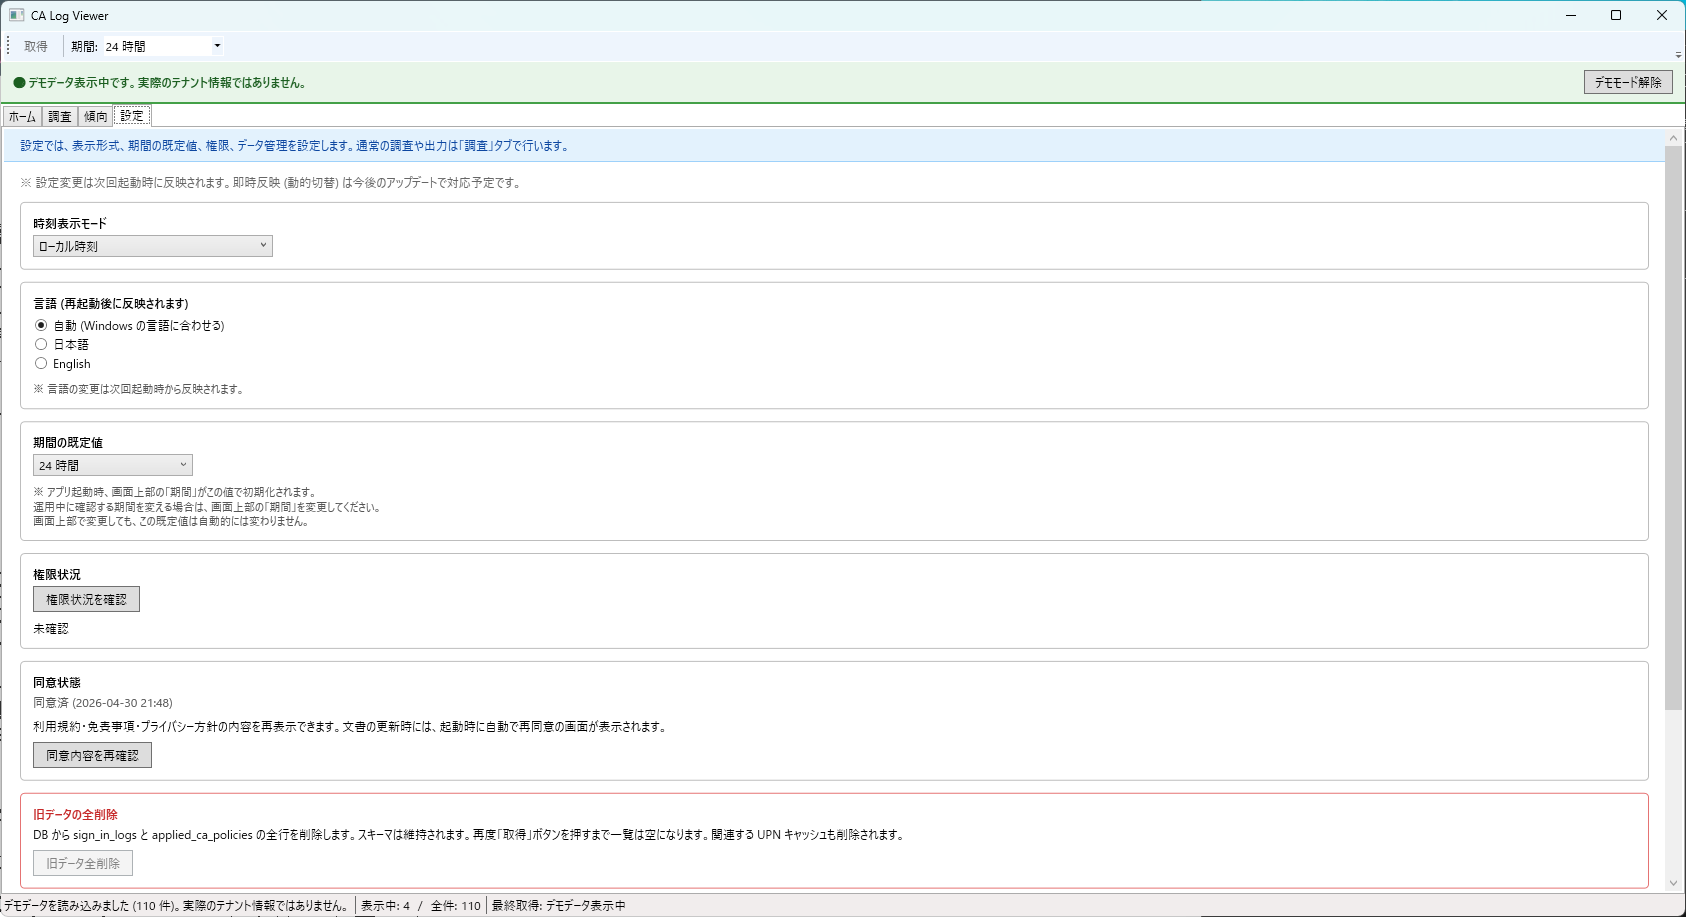Open the 時刻表示モード combo box
Screen dimensions: 1686x917
tap(153, 246)
